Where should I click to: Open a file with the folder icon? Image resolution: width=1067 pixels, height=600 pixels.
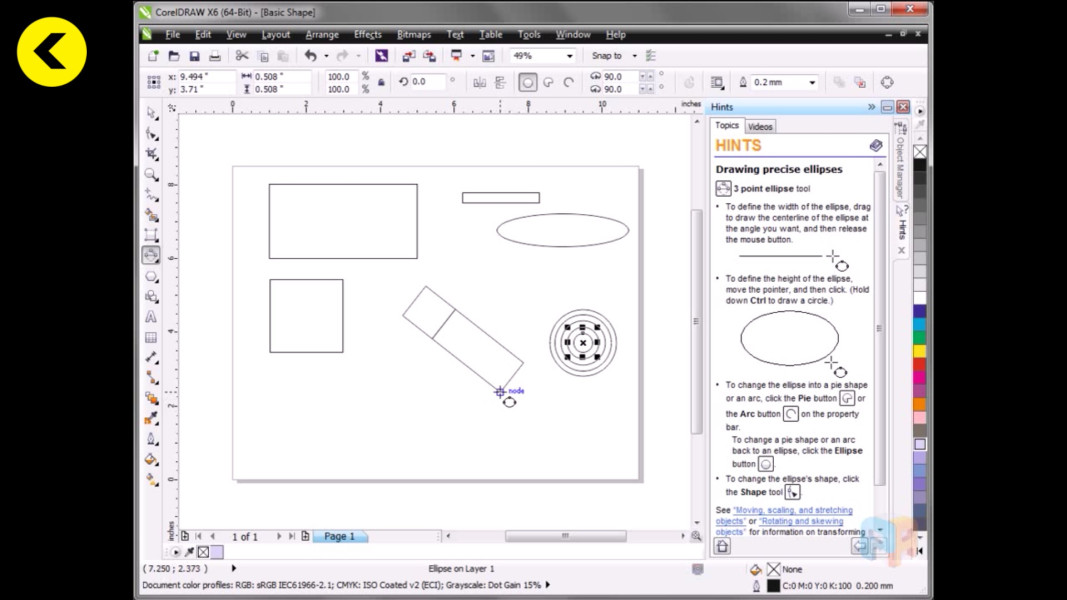pyautogui.click(x=174, y=56)
